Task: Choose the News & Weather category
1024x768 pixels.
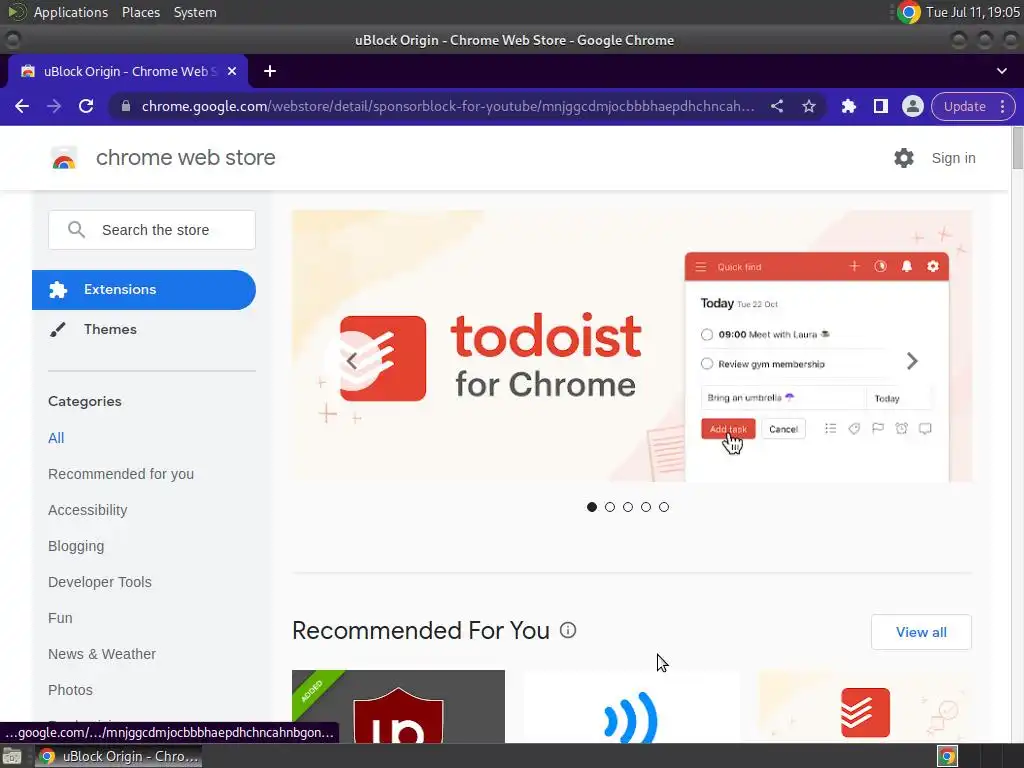Action: coord(102,654)
